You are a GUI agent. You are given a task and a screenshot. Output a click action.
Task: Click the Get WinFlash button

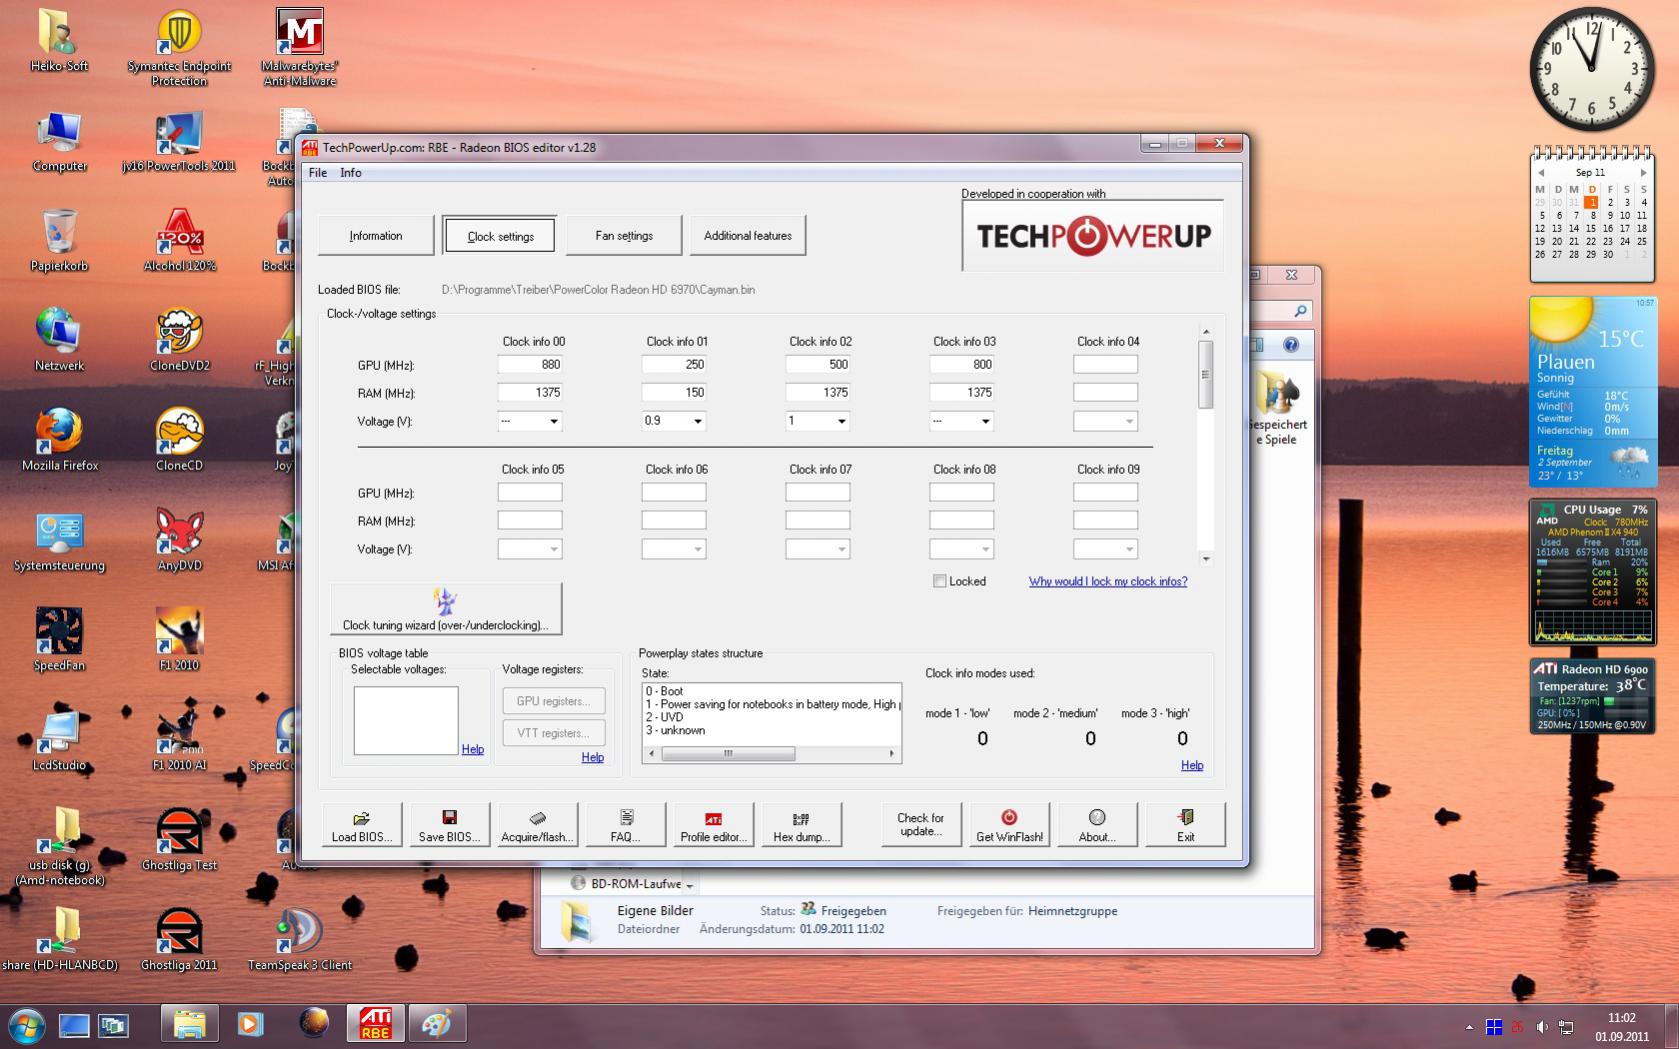coord(1009,825)
